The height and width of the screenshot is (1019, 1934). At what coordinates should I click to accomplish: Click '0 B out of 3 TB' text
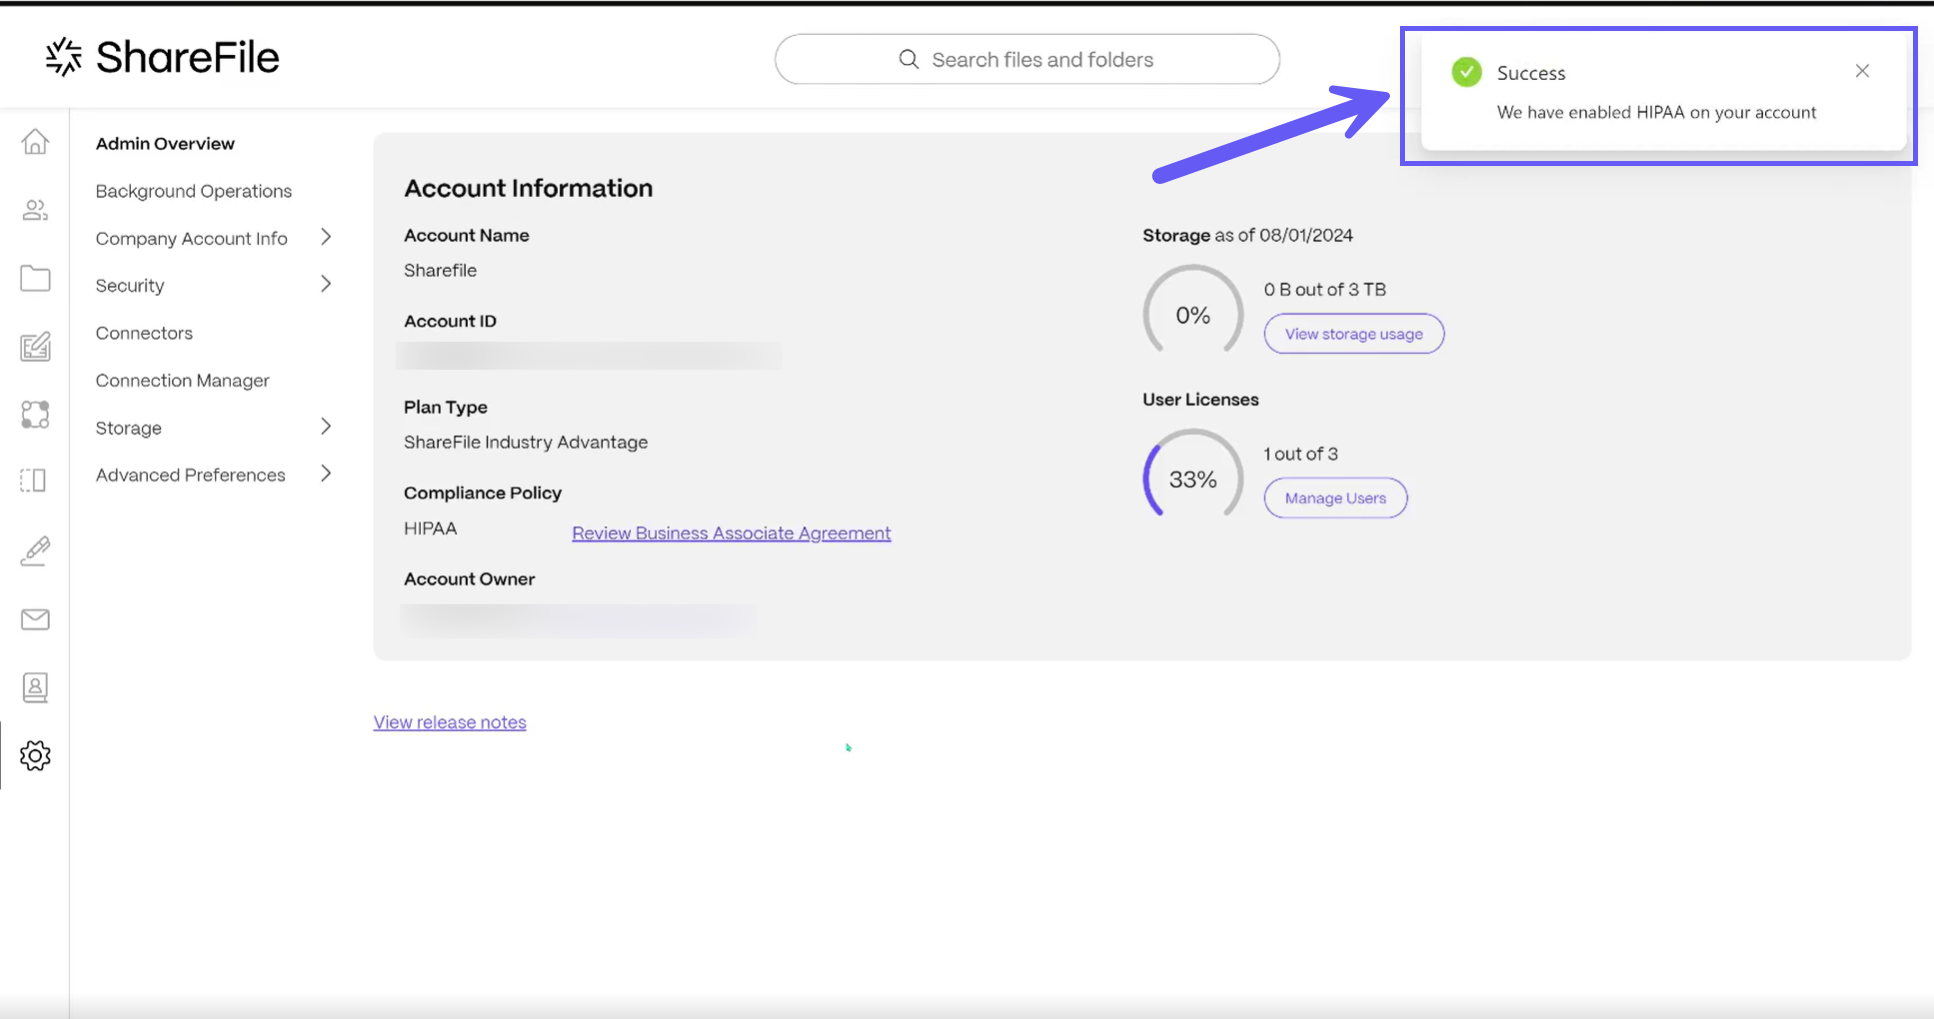1325,289
